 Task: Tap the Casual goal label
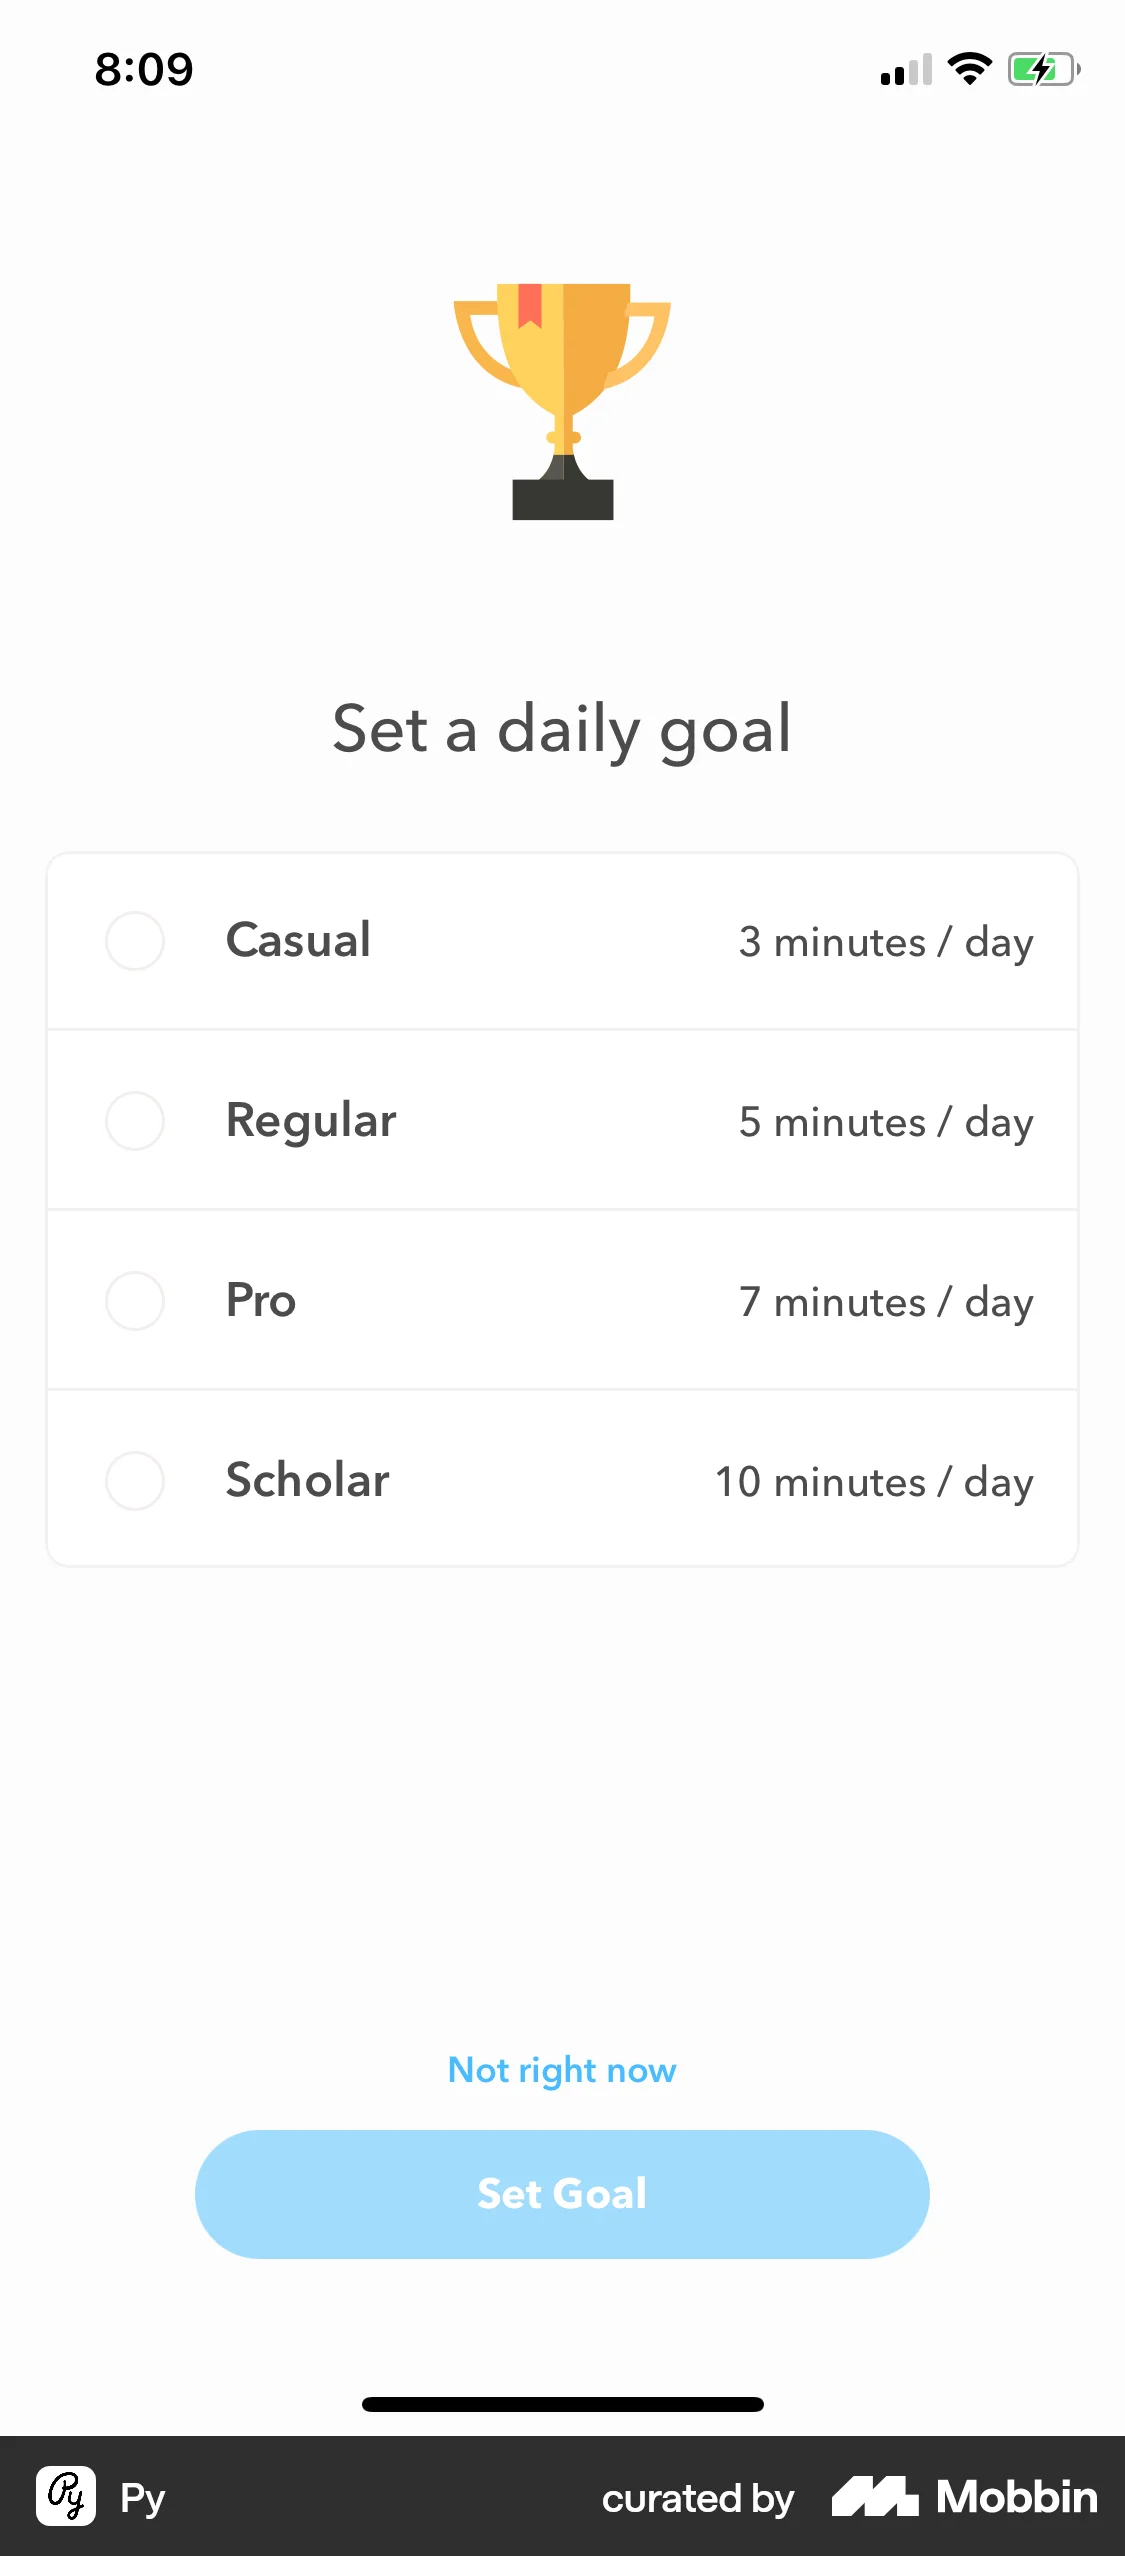tap(298, 940)
